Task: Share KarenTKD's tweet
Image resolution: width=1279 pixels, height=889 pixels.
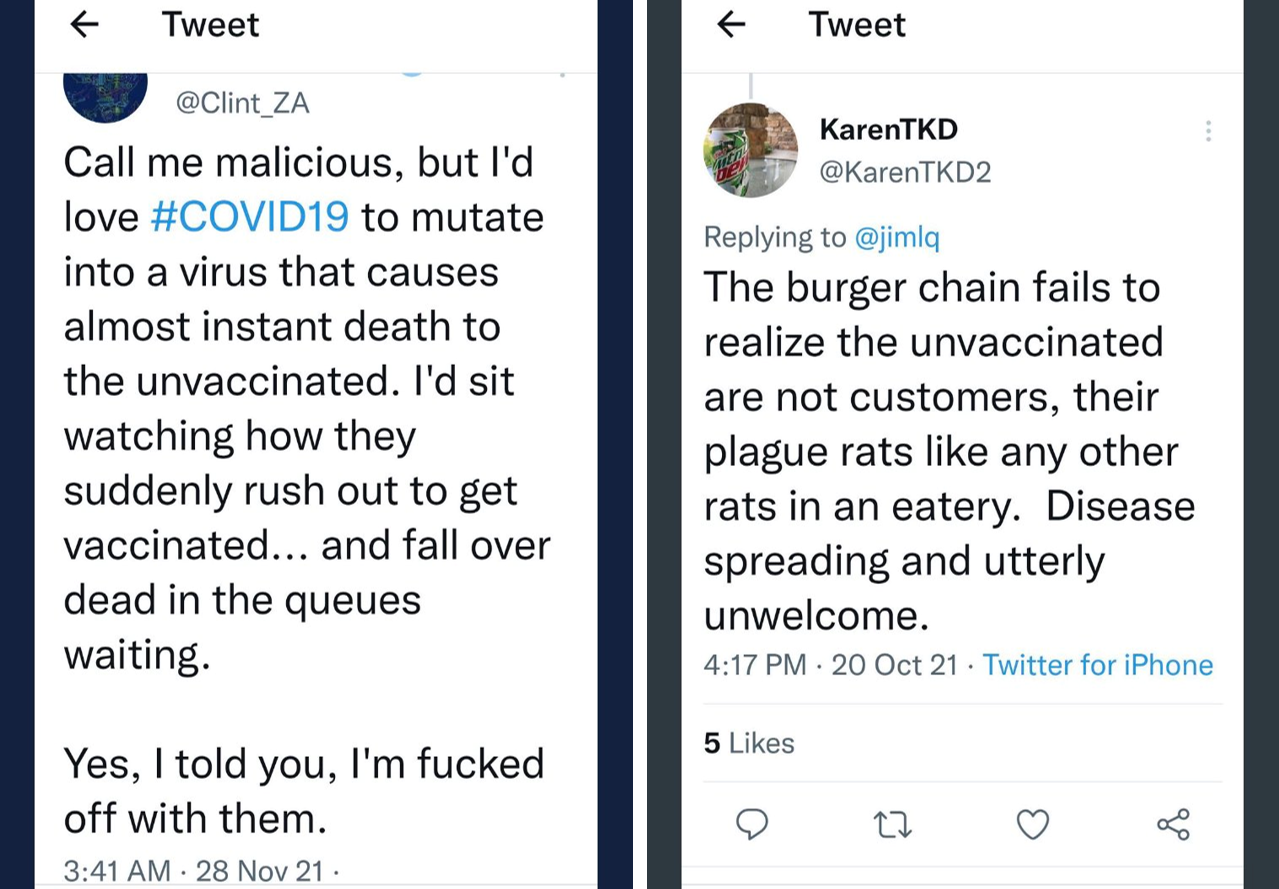Action: 1172,823
